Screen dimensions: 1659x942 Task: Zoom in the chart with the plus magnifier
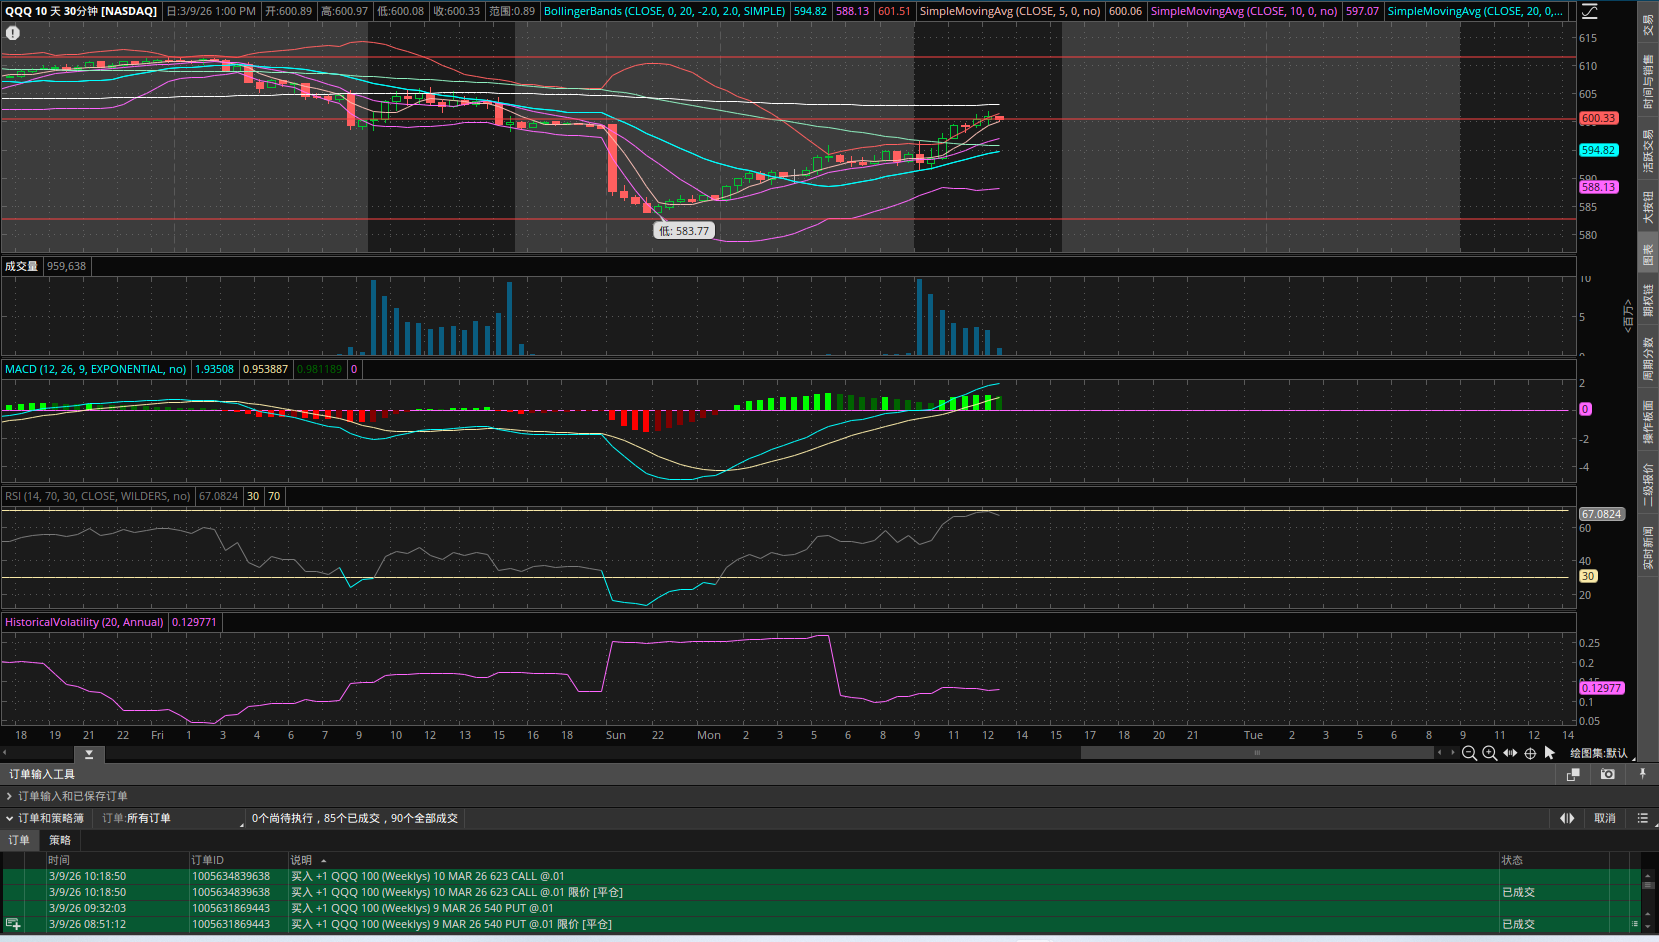[x=1489, y=753]
